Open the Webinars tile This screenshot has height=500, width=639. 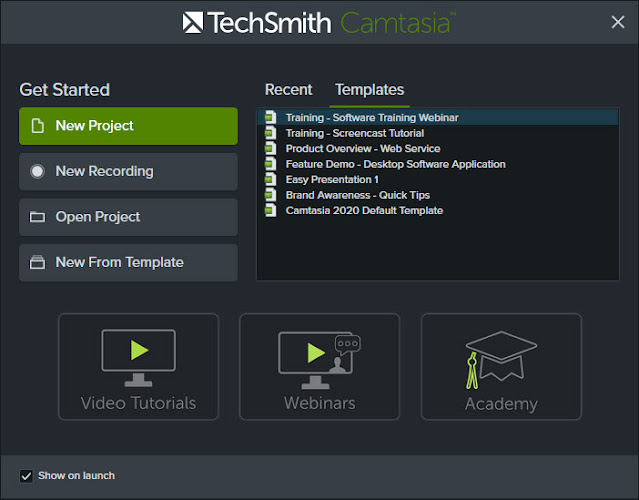320,366
